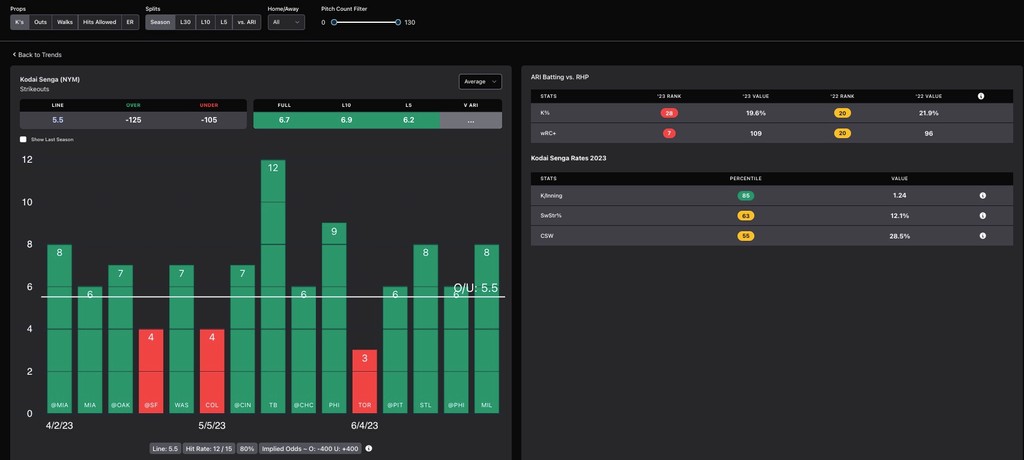Viewport: 1024px width, 460px height.
Task: Click info icon in CSW row
Action: pyautogui.click(x=983, y=236)
